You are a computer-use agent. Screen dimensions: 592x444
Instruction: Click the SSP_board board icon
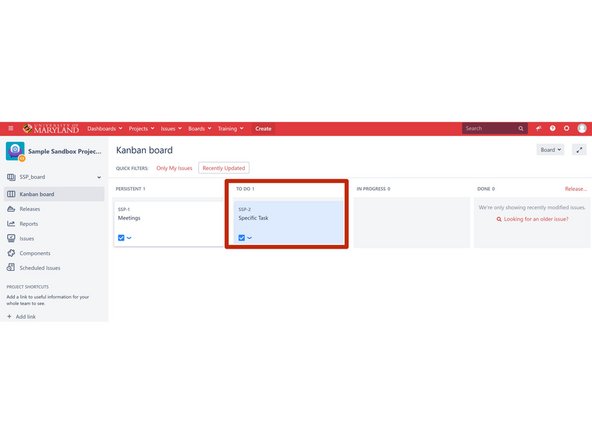pos(11,177)
